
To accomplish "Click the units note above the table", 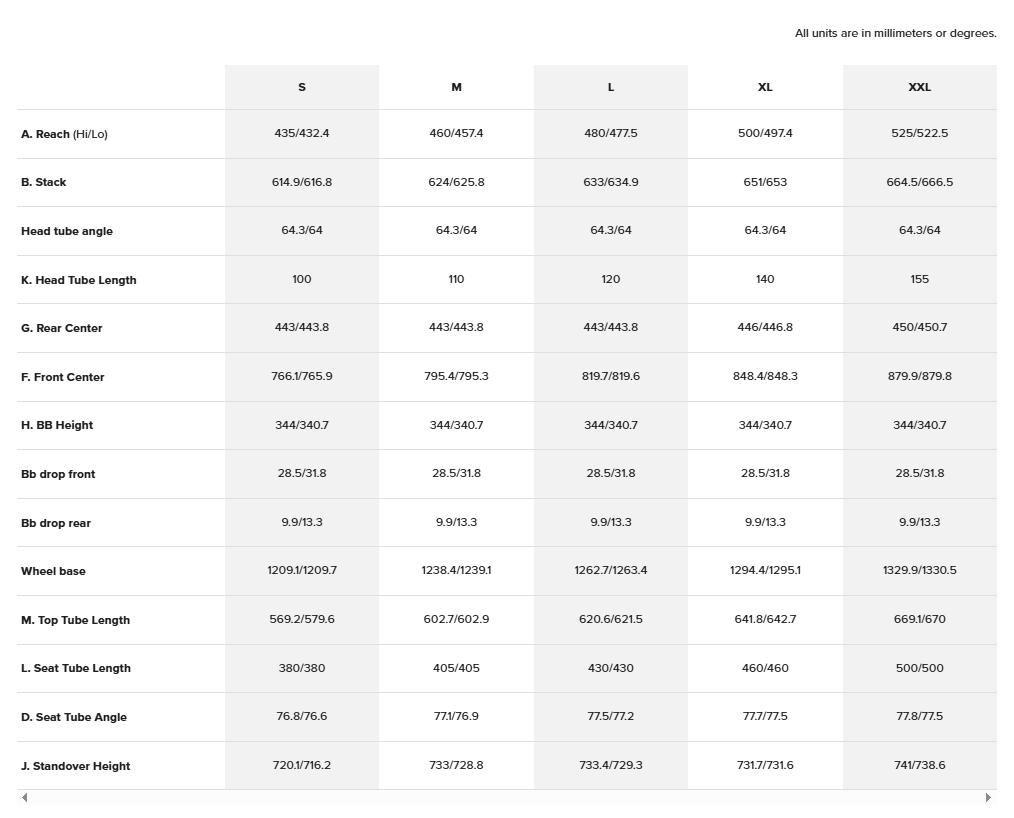I will pos(895,33).
